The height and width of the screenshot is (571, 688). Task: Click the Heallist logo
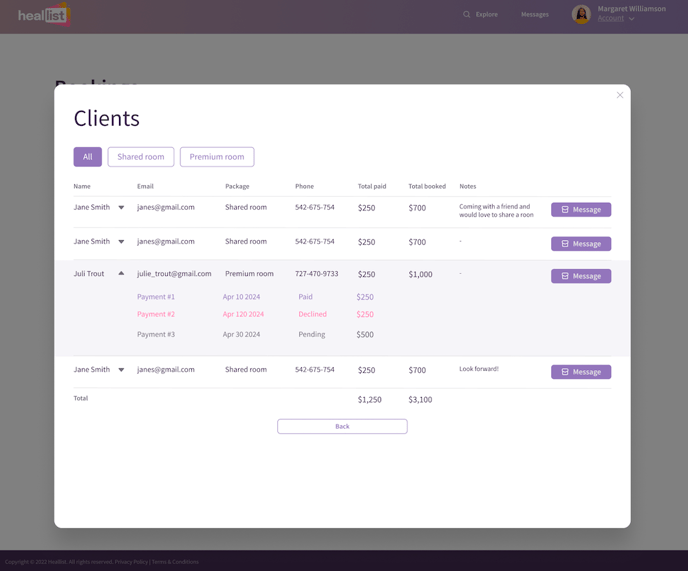[x=44, y=15]
